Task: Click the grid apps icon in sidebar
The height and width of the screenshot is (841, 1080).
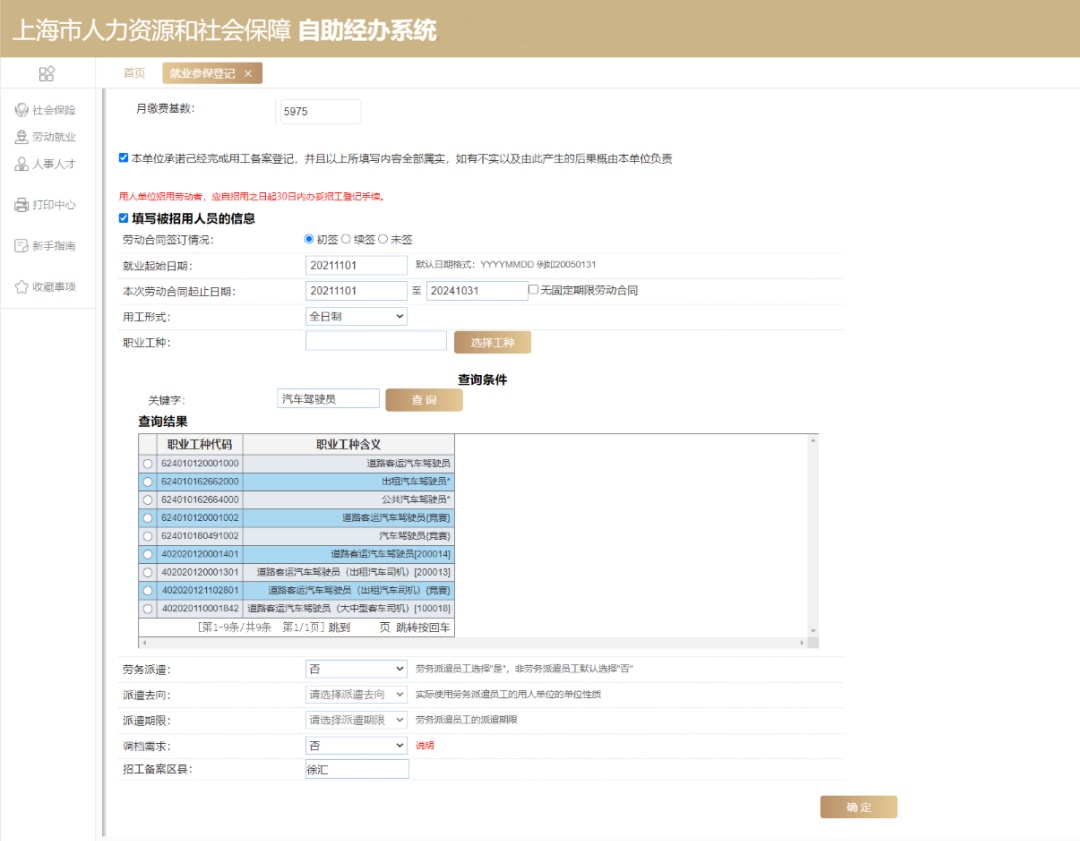Action: click(x=46, y=73)
